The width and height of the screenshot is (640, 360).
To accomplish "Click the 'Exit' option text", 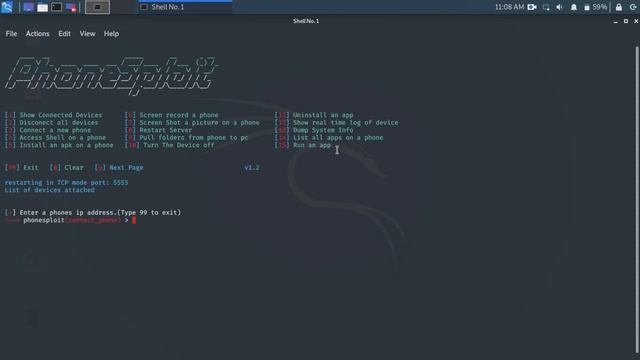I will pyautogui.click(x=31, y=168).
